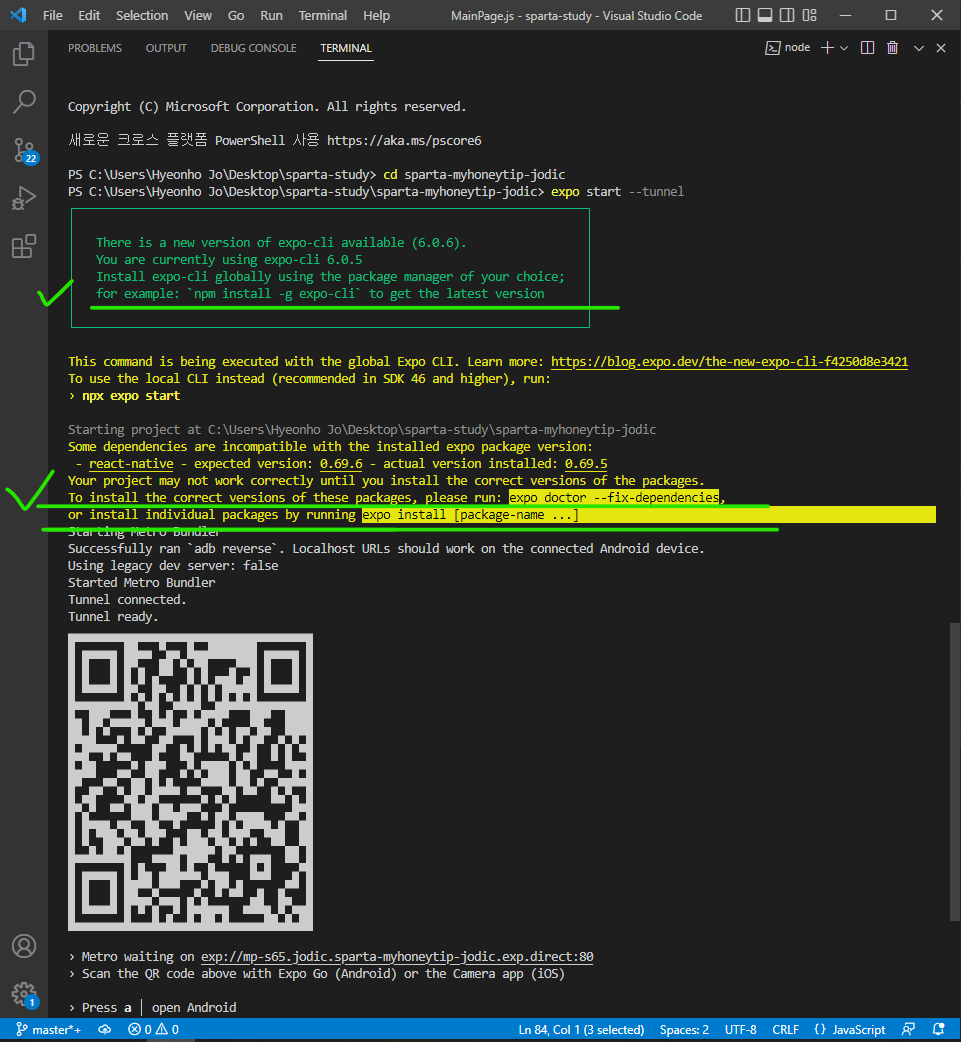Screen dimensions: 961x1042
Task: Click 'Tunnel ready.' terminal line
Action: point(113,616)
